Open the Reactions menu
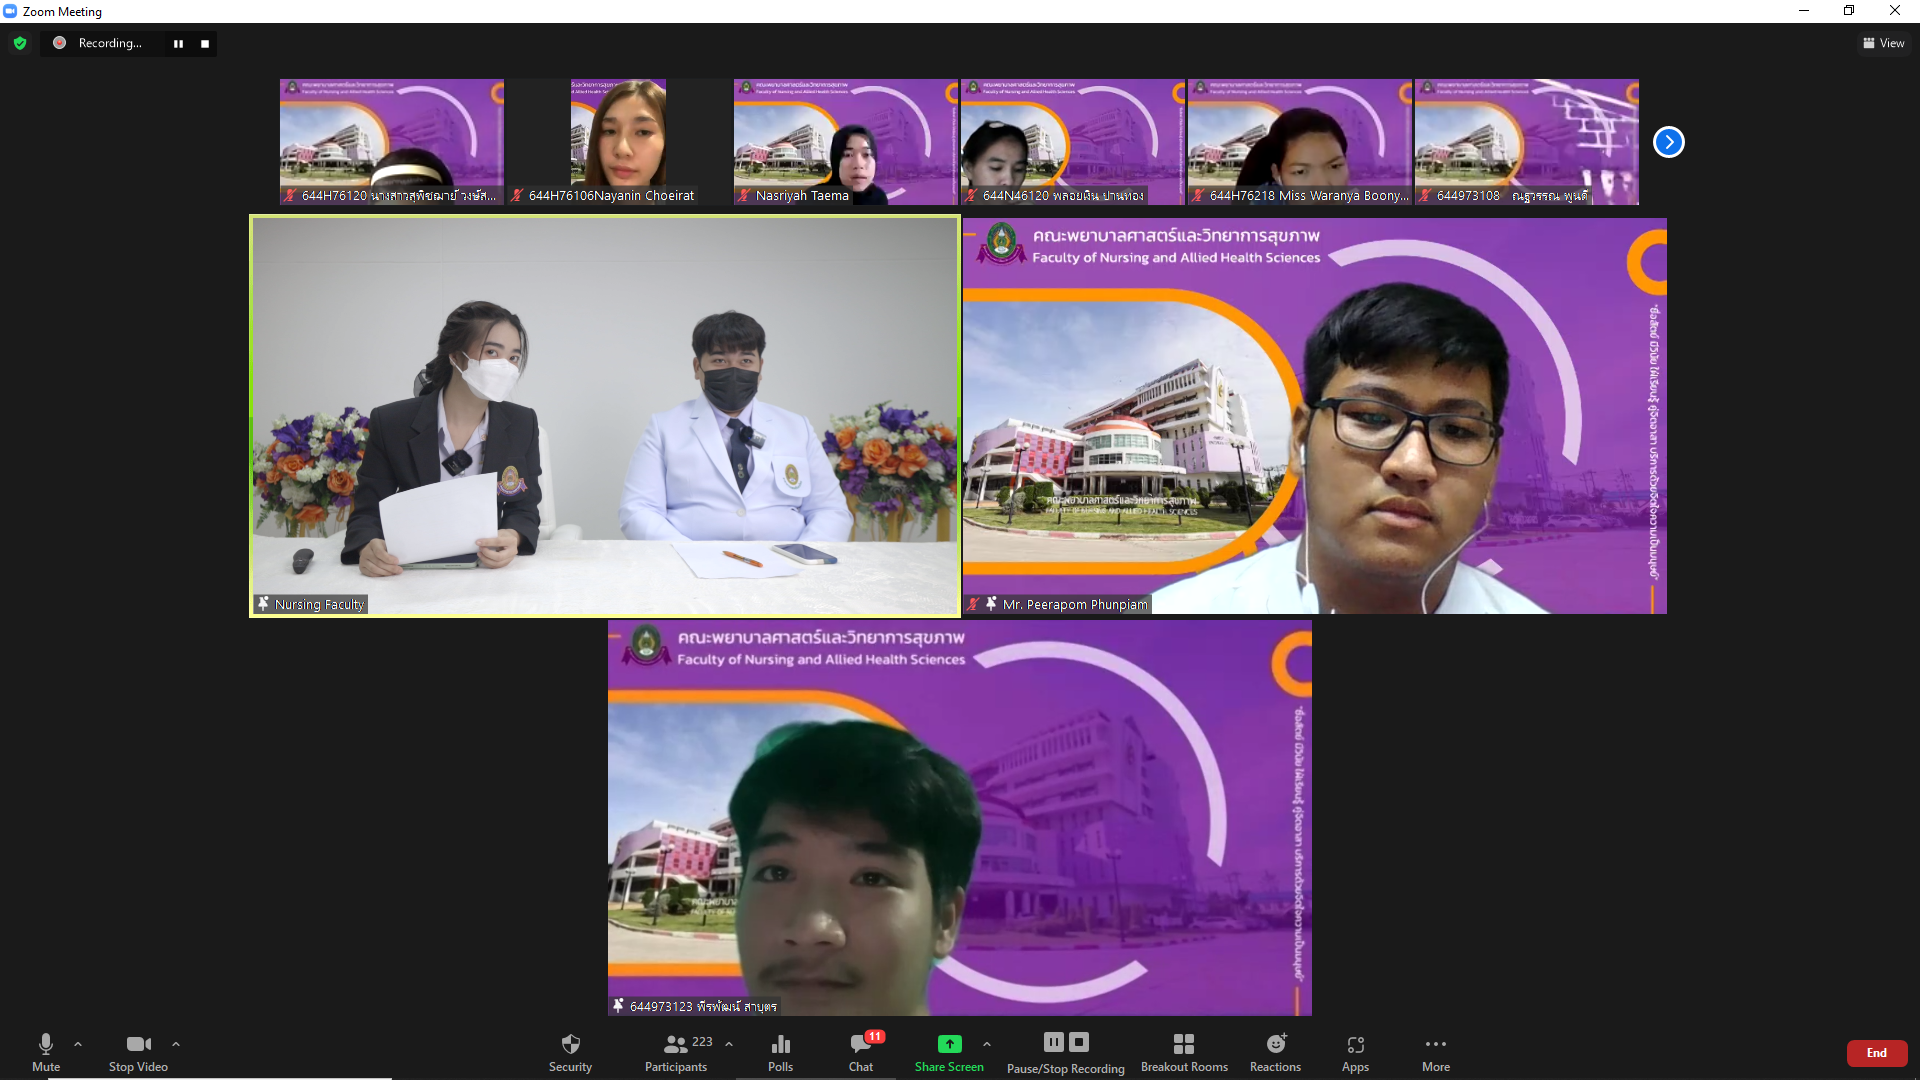The width and height of the screenshot is (1920, 1080). (1275, 1052)
